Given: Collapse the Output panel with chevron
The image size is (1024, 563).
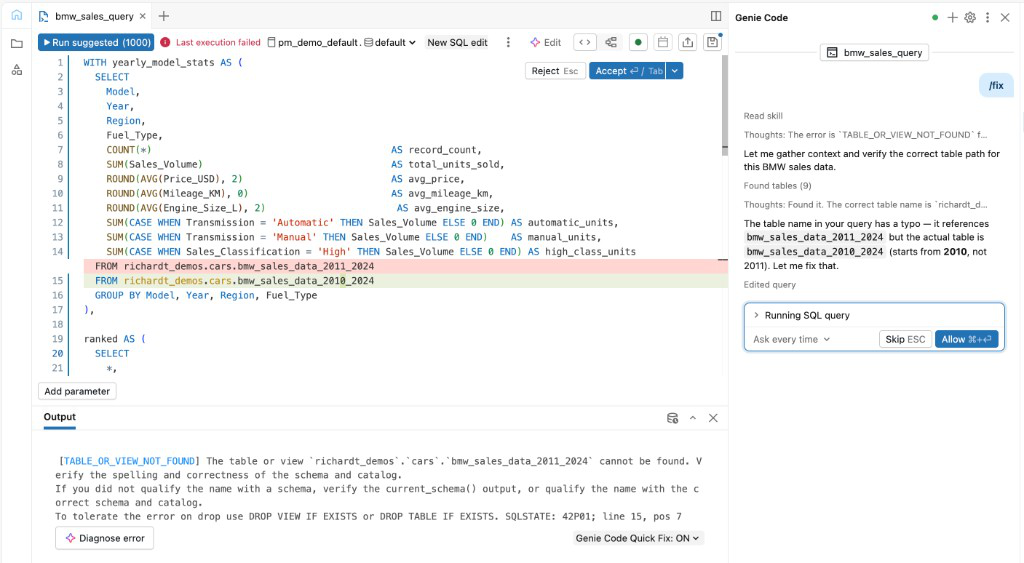Looking at the screenshot, I should tap(693, 417).
